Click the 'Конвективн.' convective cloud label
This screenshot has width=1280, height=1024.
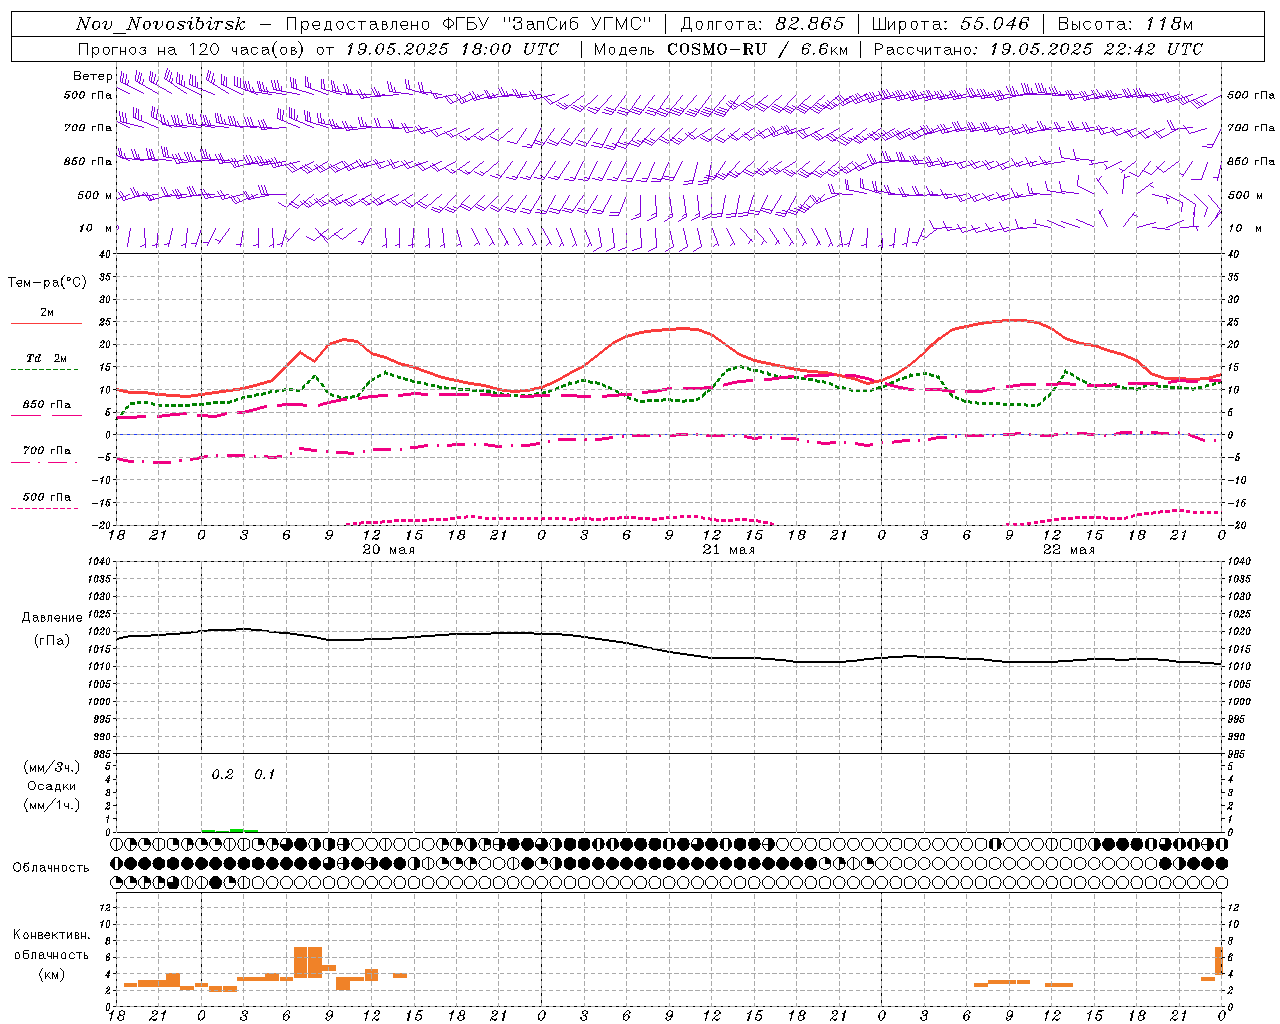52,935
